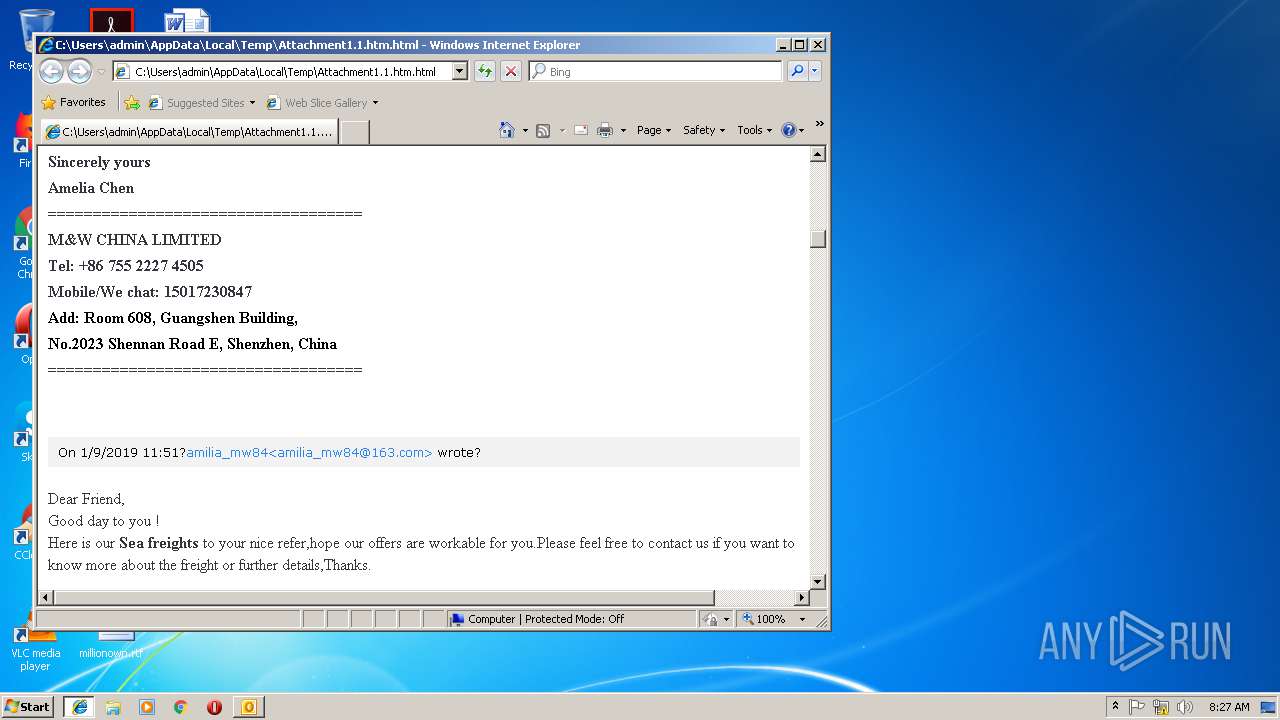Open the recent pages dropdown arrow
Image resolution: width=1280 pixels, height=720 pixels.
click(x=100, y=72)
